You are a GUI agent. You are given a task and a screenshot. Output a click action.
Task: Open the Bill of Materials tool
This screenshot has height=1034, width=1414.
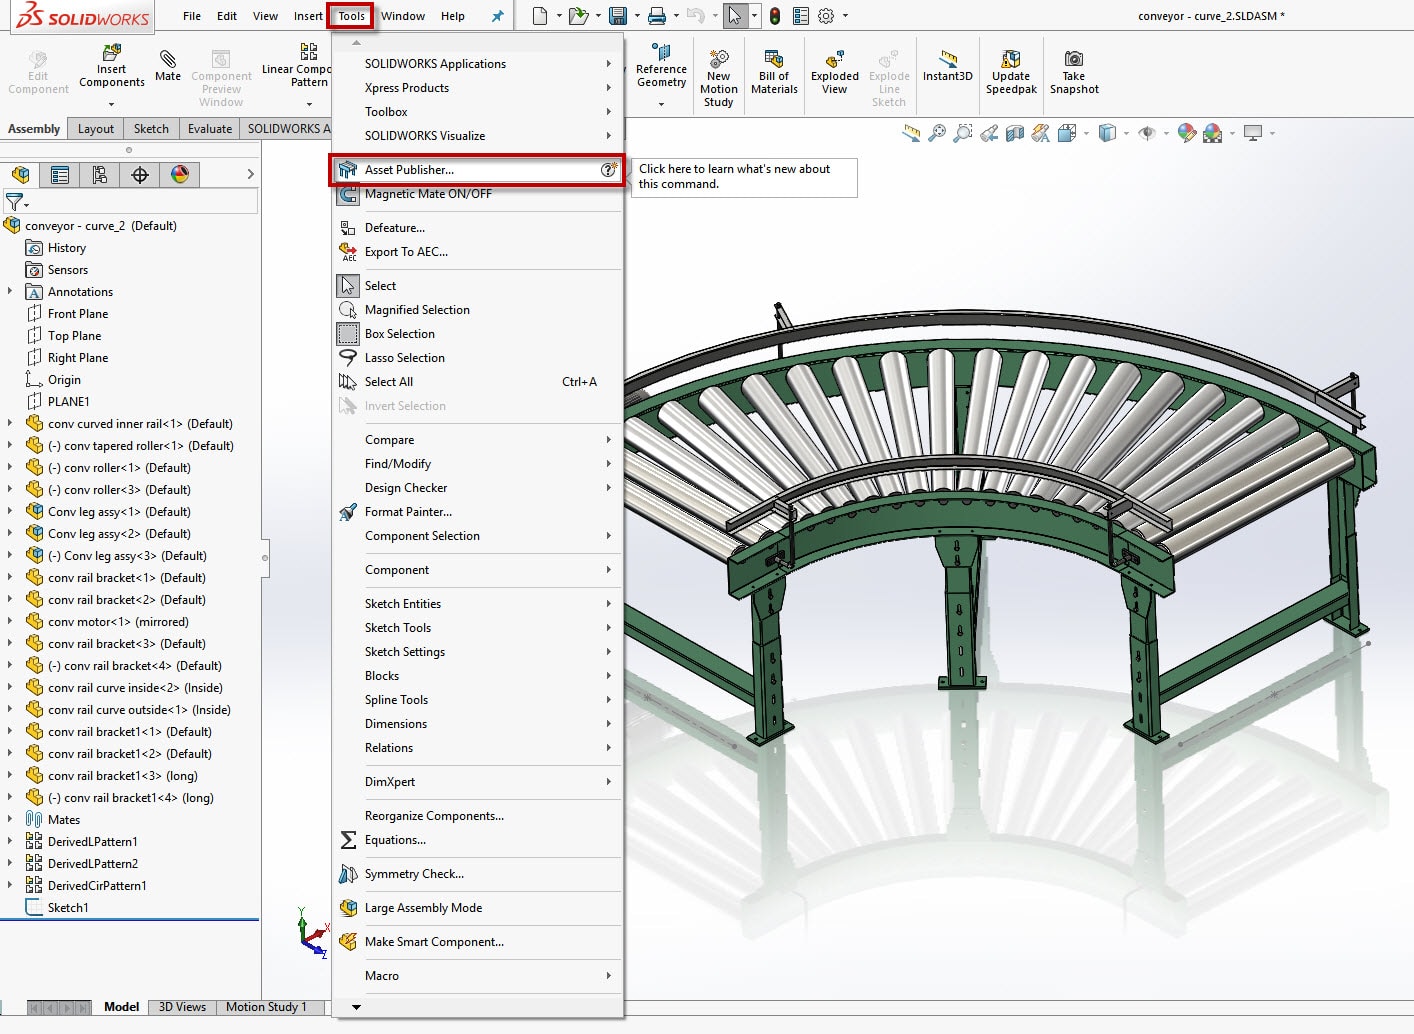coord(774,60)
